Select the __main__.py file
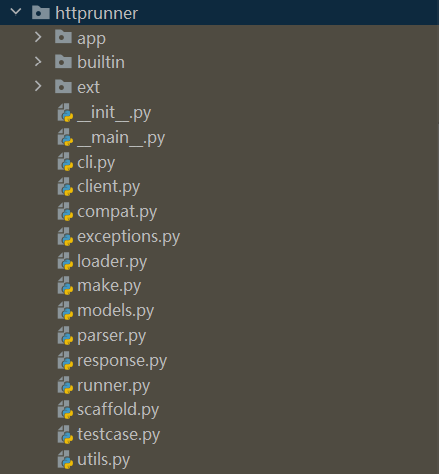 [121, 138]
